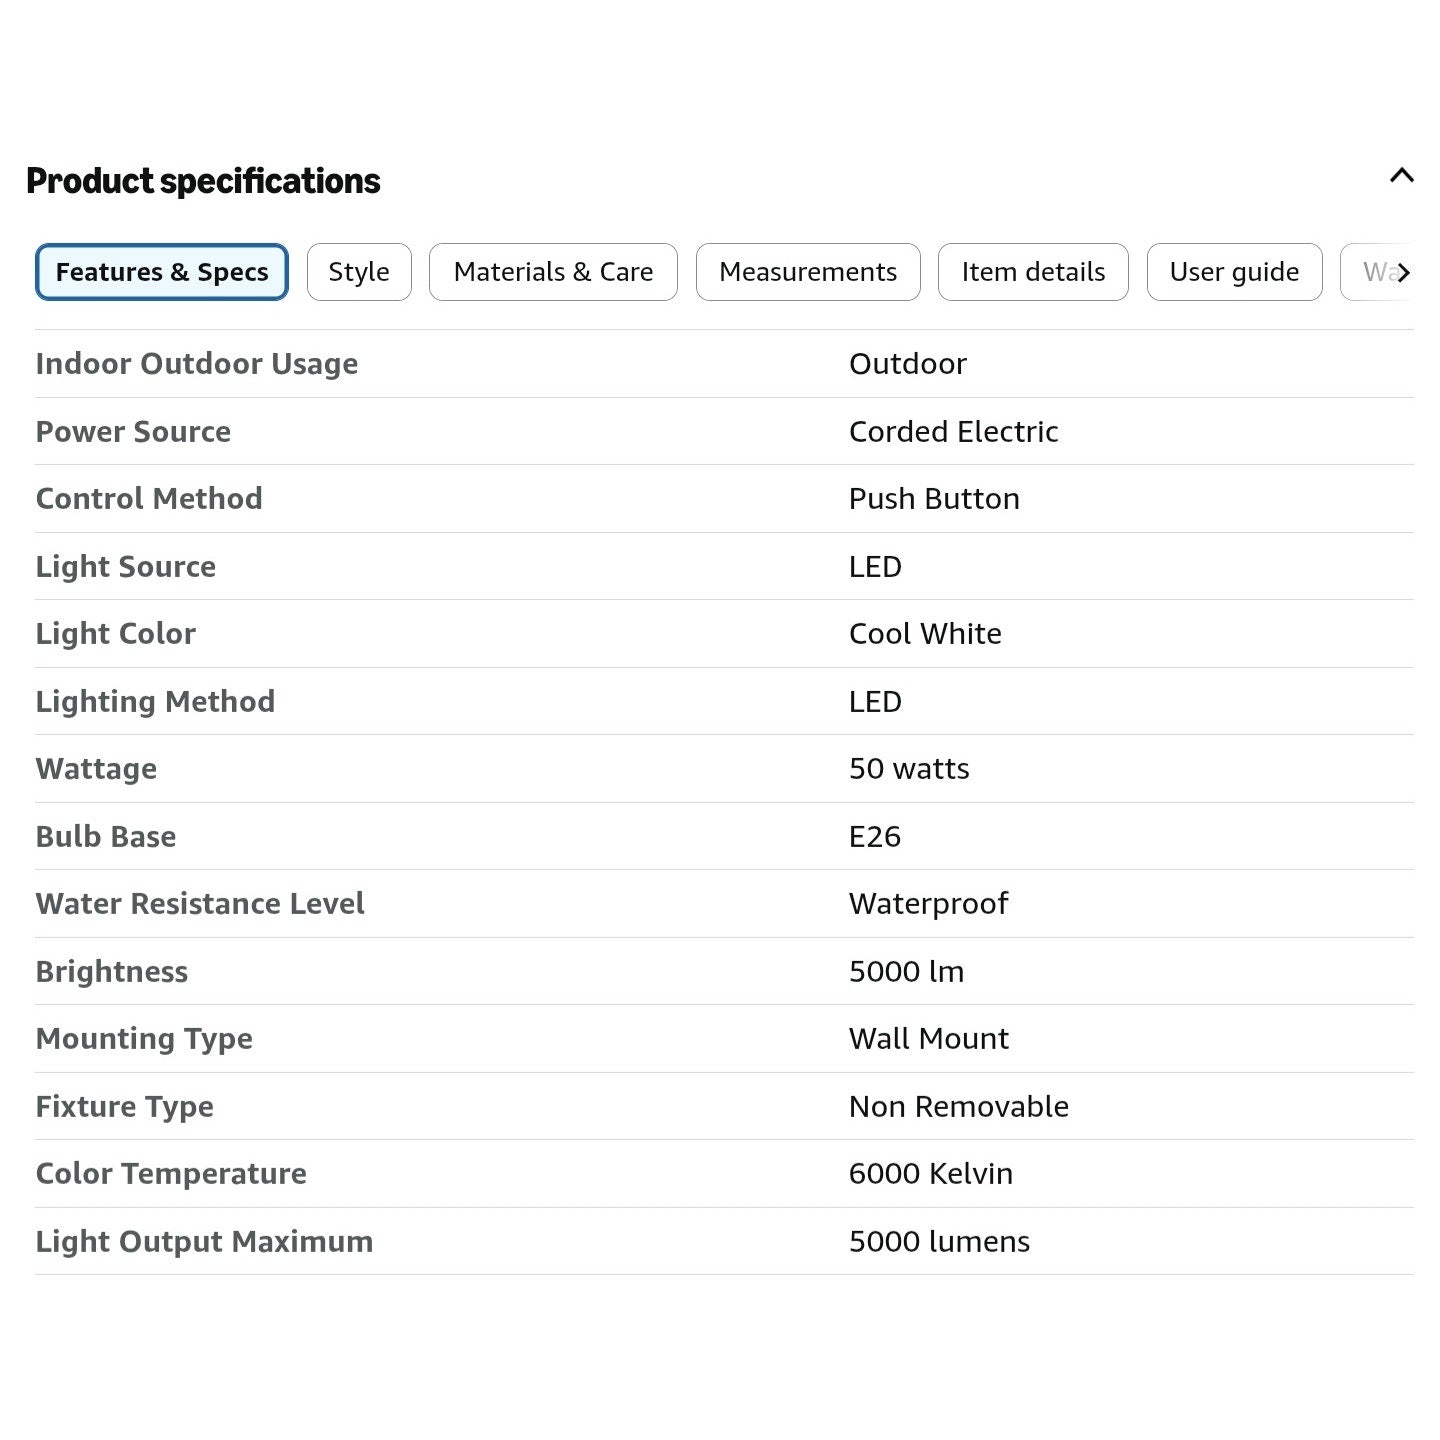This screenshot has width=1440, height=1440.
Task: Click the 5000 lm brightness value
Action: 906,971
